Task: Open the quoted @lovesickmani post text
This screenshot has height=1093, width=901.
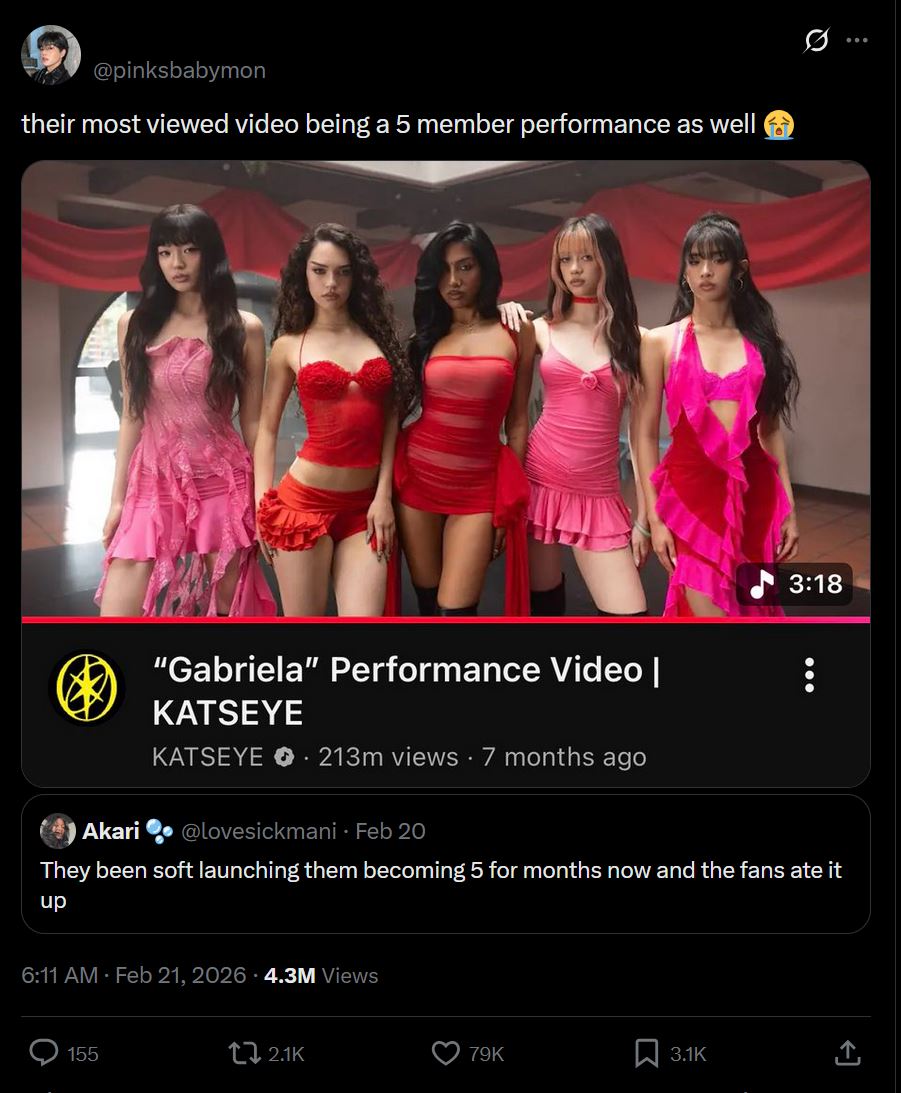Action: 441,885
